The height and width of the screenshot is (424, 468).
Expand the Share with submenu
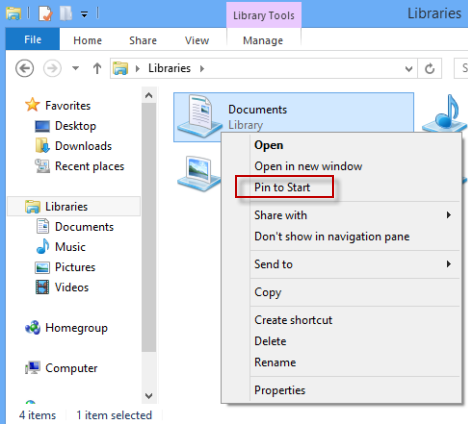tap(341, 215)
